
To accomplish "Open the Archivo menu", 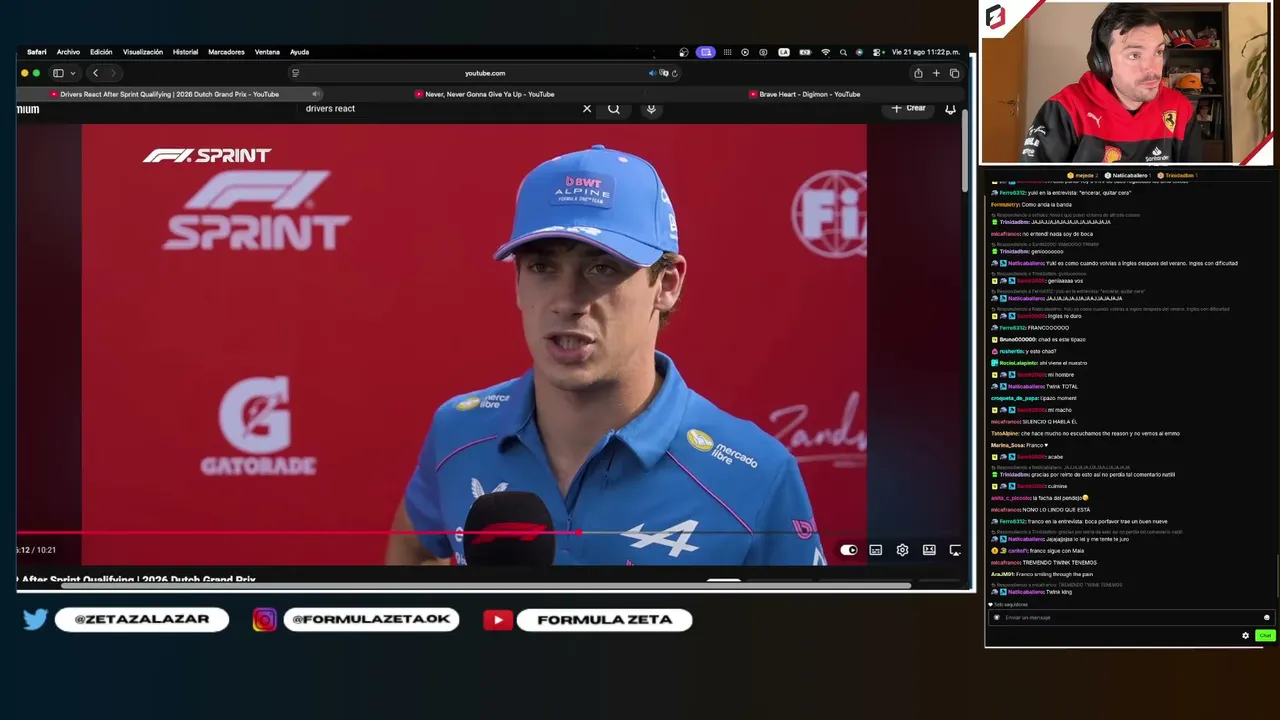I will [68, 52].
